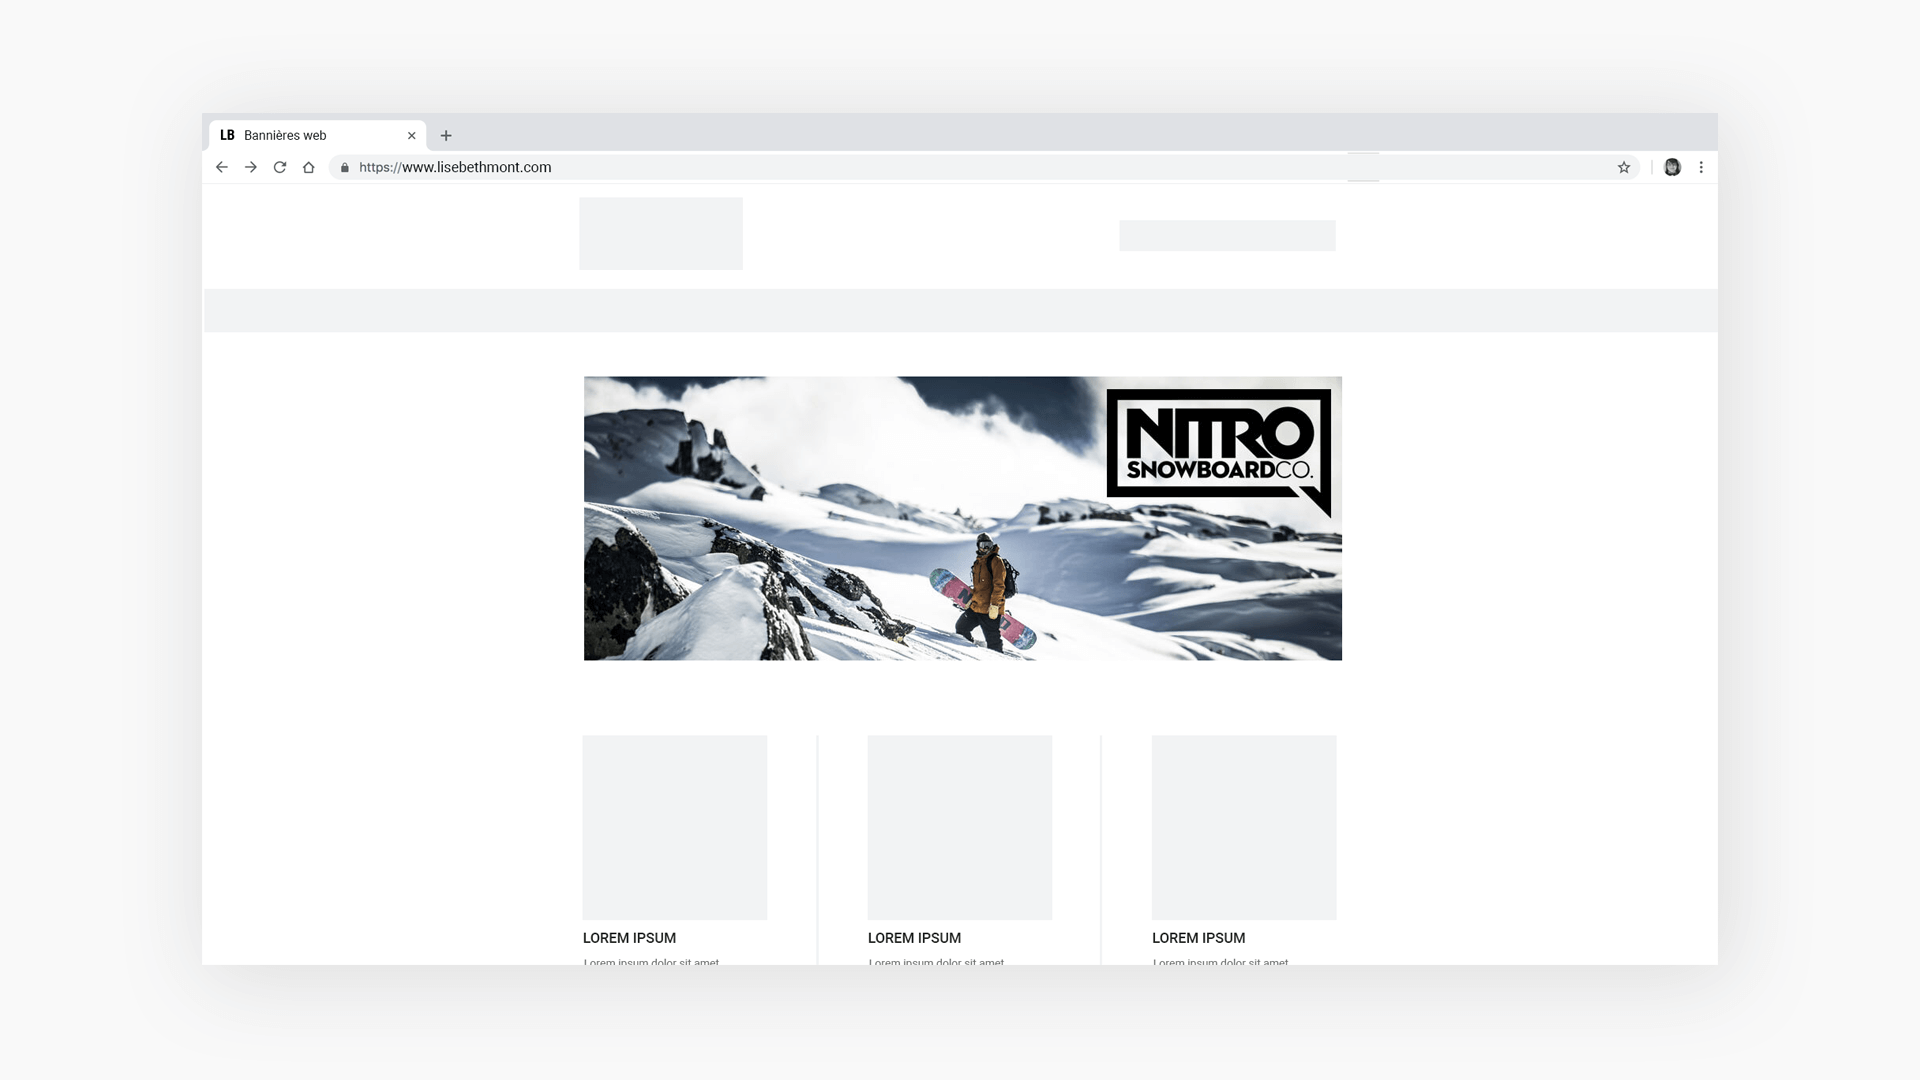The height and width of the screenshot is (1080, 1920).
Task: Open the user profile avatar
Action: pyautogui.click(x=1672, y=167)
